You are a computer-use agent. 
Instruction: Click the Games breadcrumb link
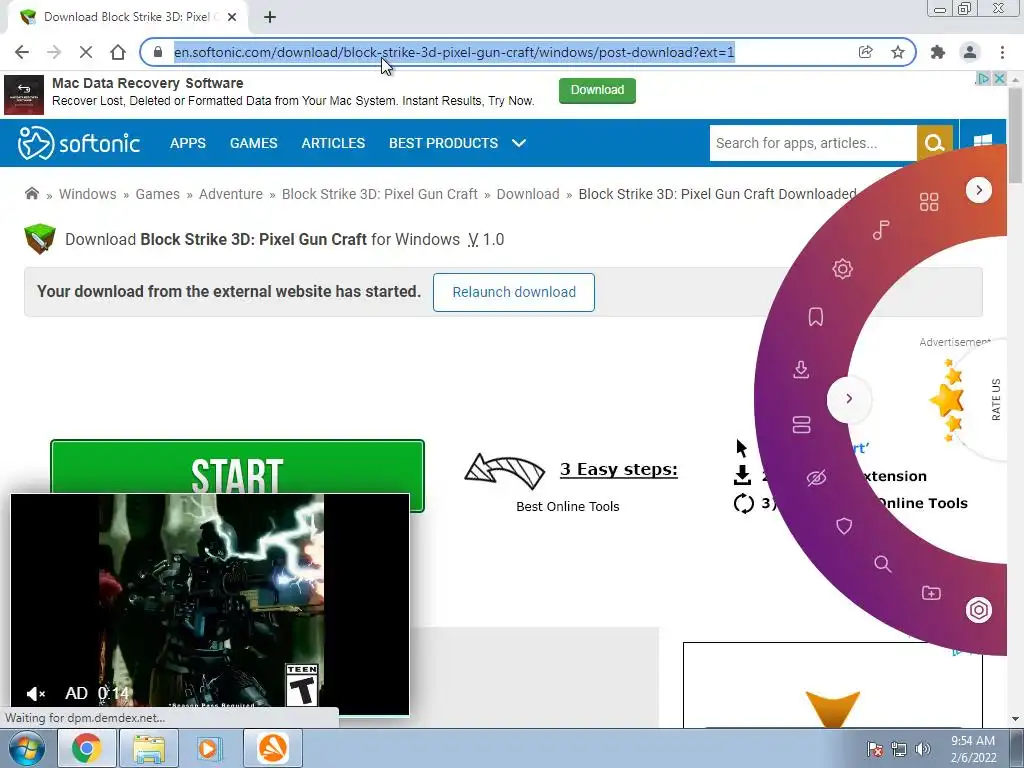coord(157,194)
